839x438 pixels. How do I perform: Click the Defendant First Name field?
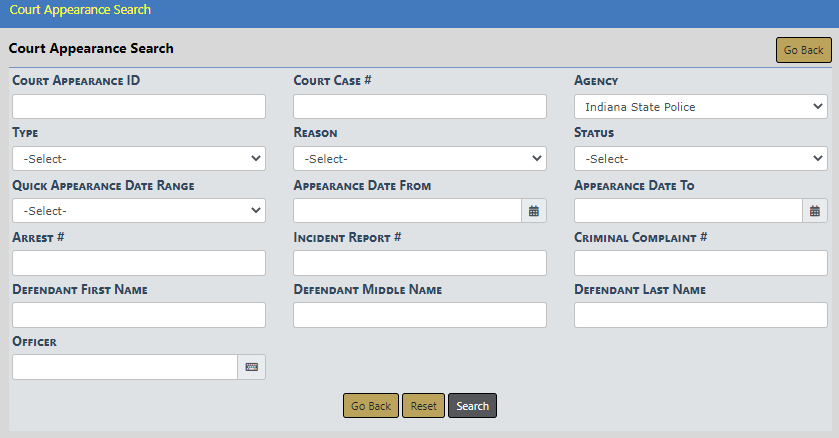pos(139,315)
